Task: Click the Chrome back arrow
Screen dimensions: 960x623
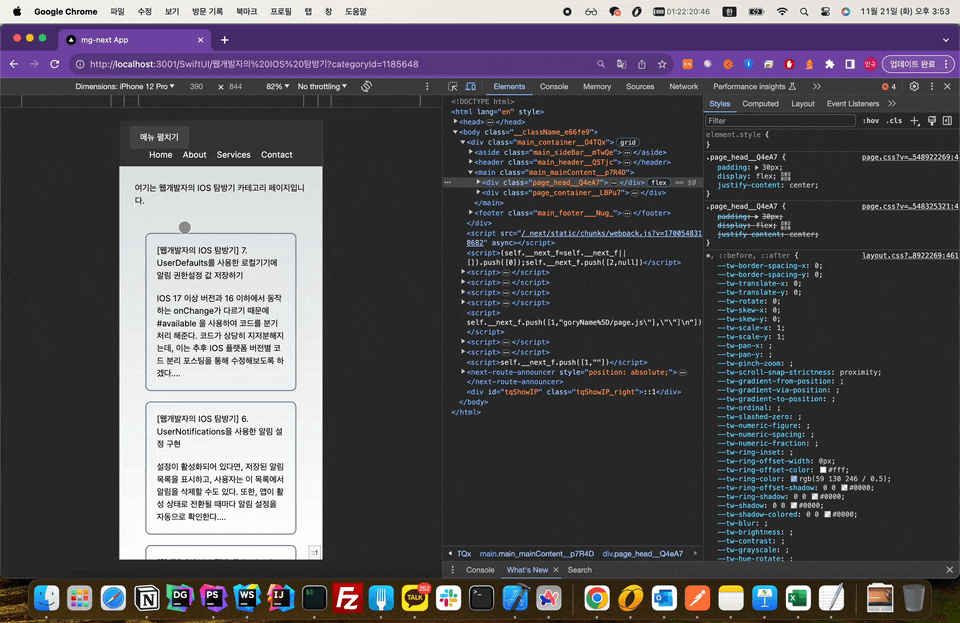Action: click(x=14, y=64)
